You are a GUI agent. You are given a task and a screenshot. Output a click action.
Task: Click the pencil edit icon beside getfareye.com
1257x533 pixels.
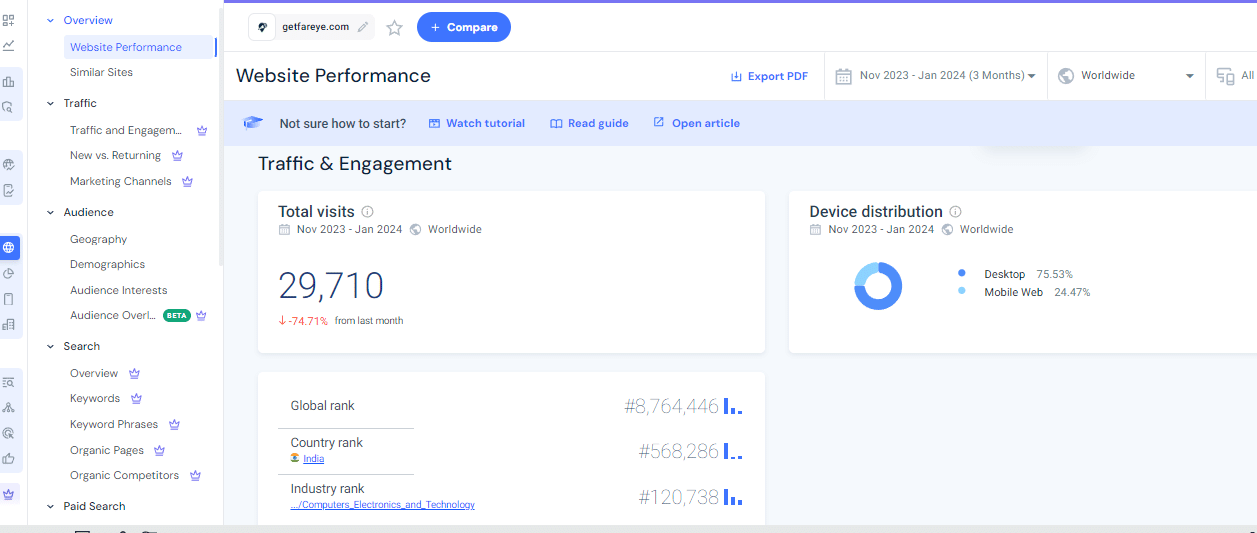[363, 28]
